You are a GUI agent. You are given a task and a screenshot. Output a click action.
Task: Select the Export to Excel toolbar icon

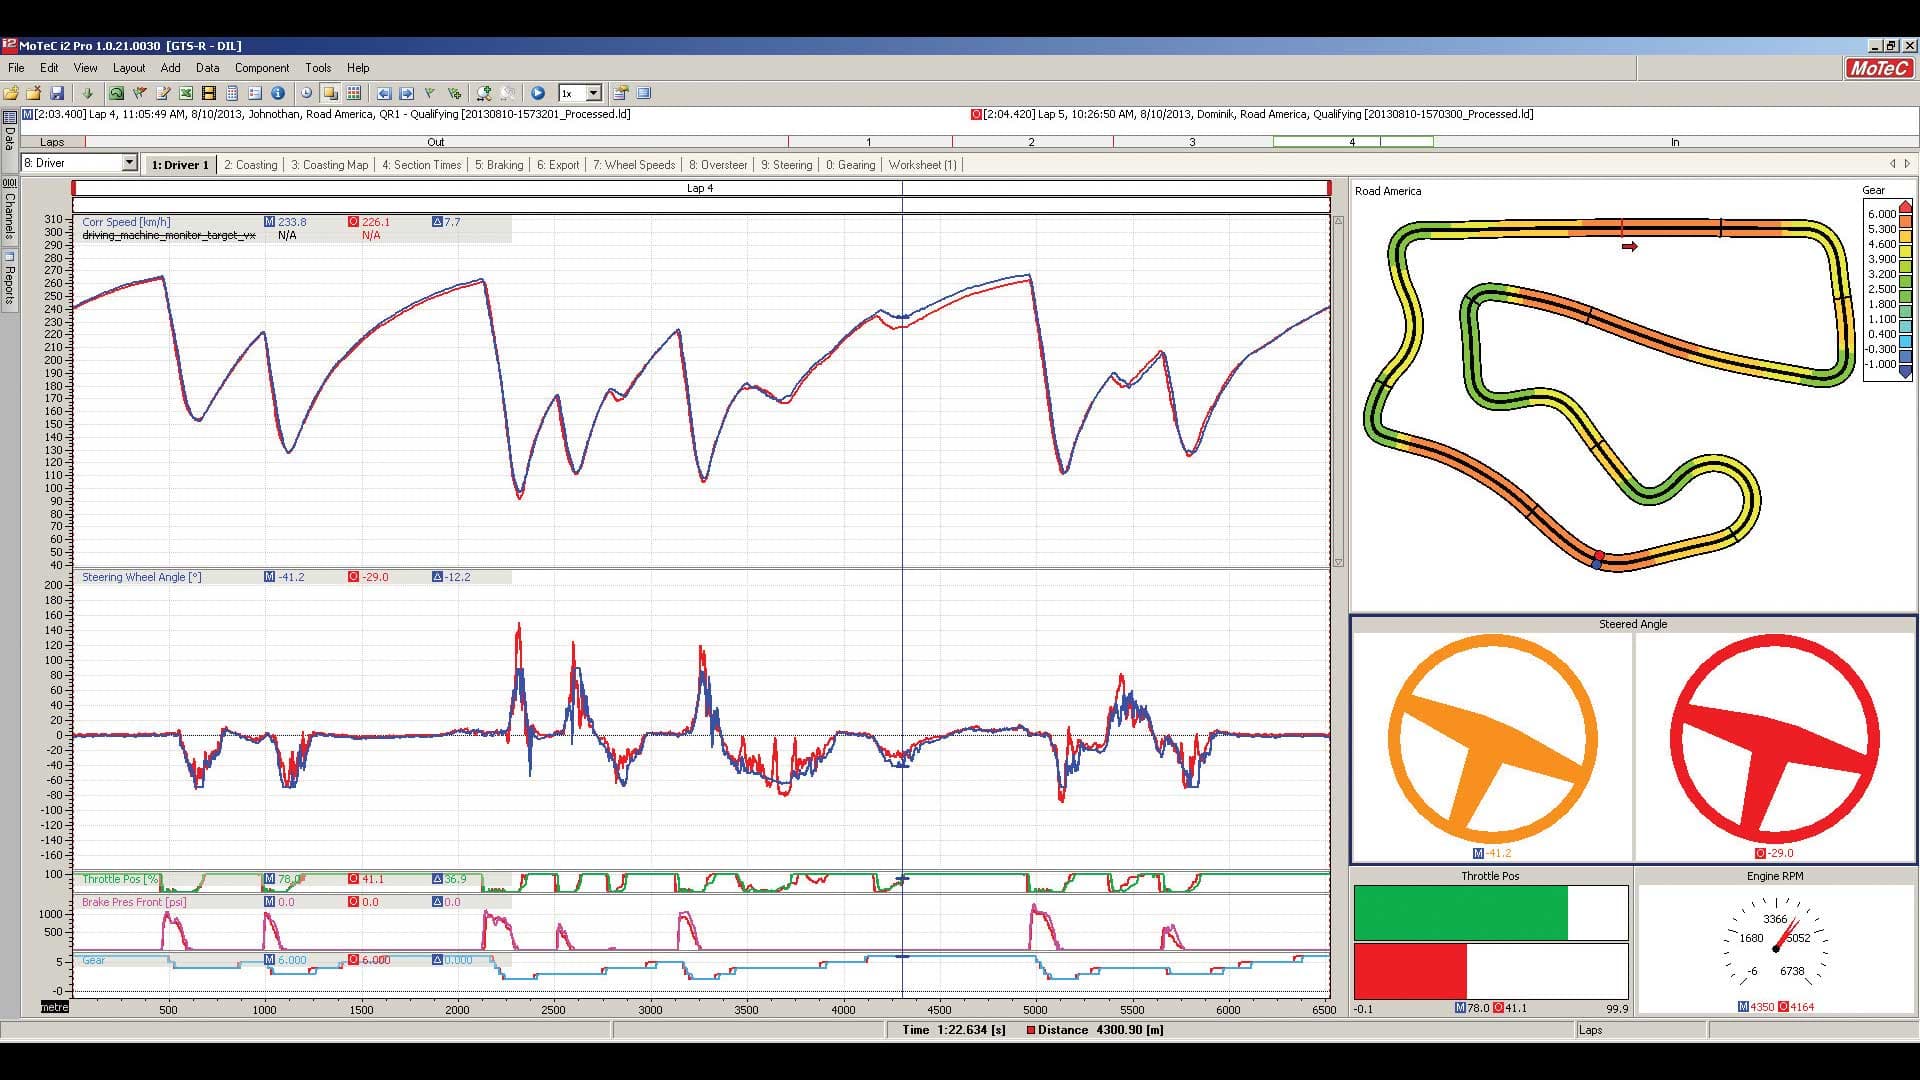coord(186,92)
